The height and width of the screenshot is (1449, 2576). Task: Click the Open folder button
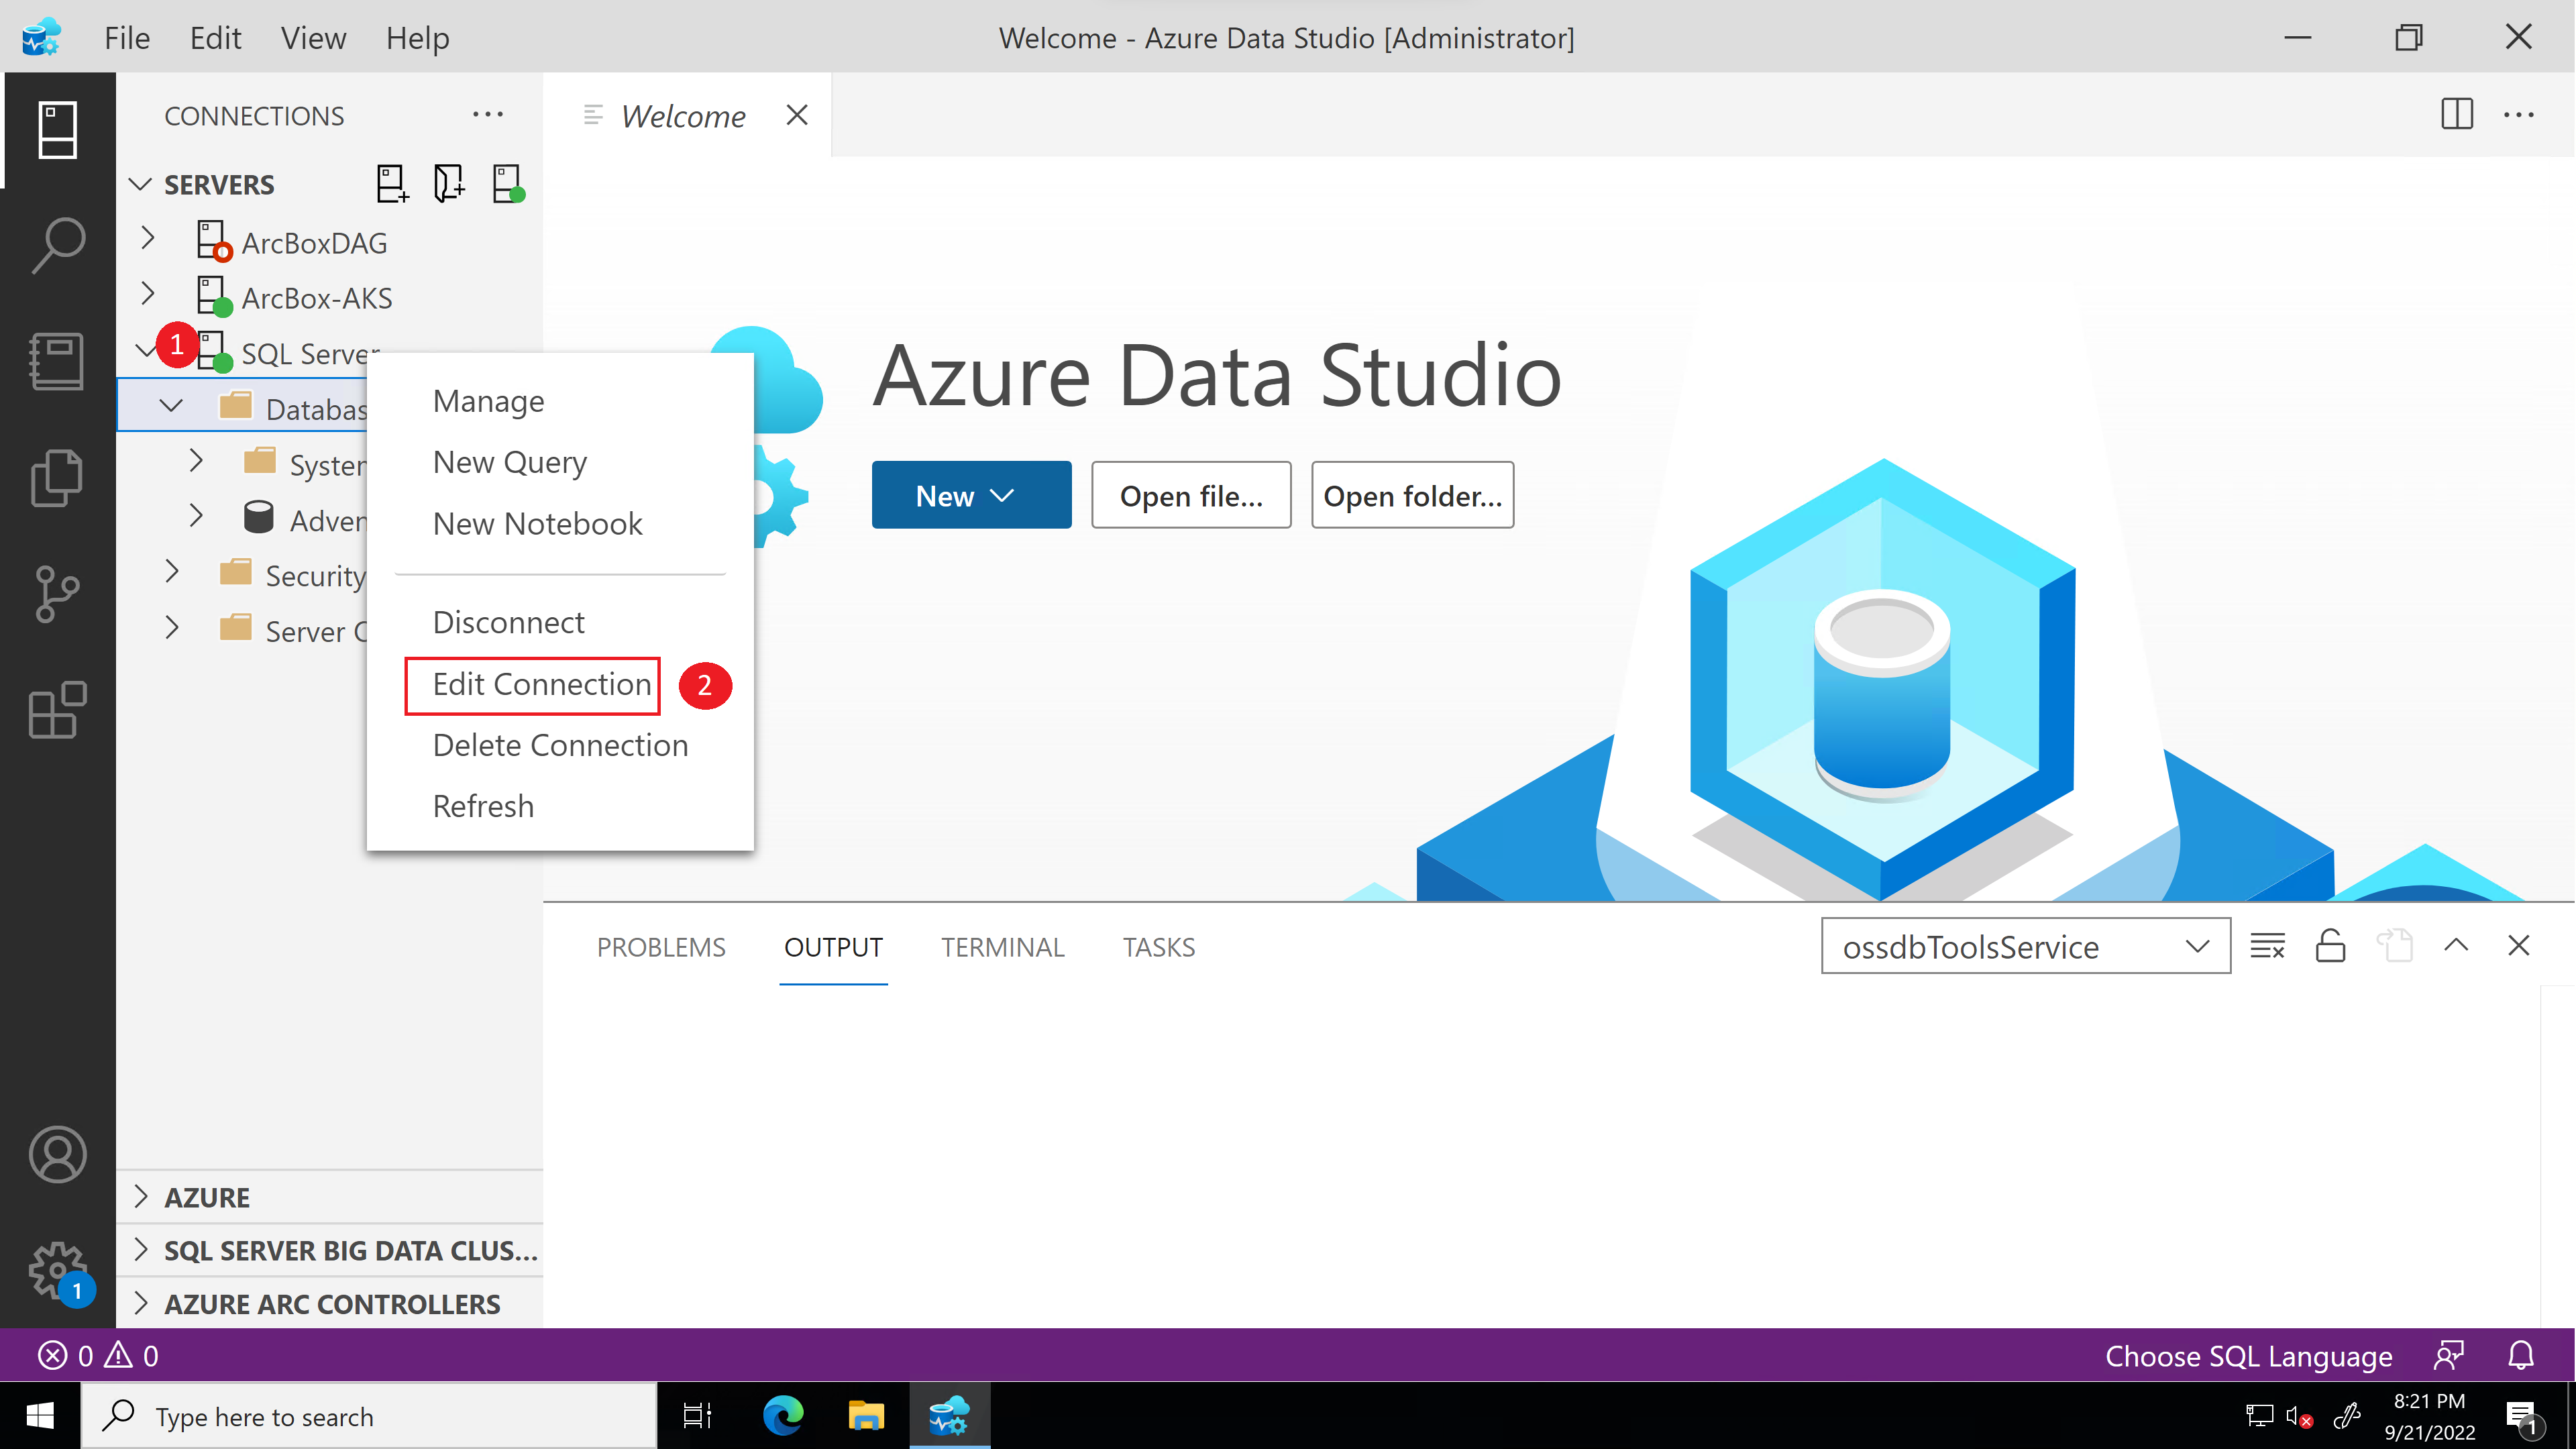1413,494
